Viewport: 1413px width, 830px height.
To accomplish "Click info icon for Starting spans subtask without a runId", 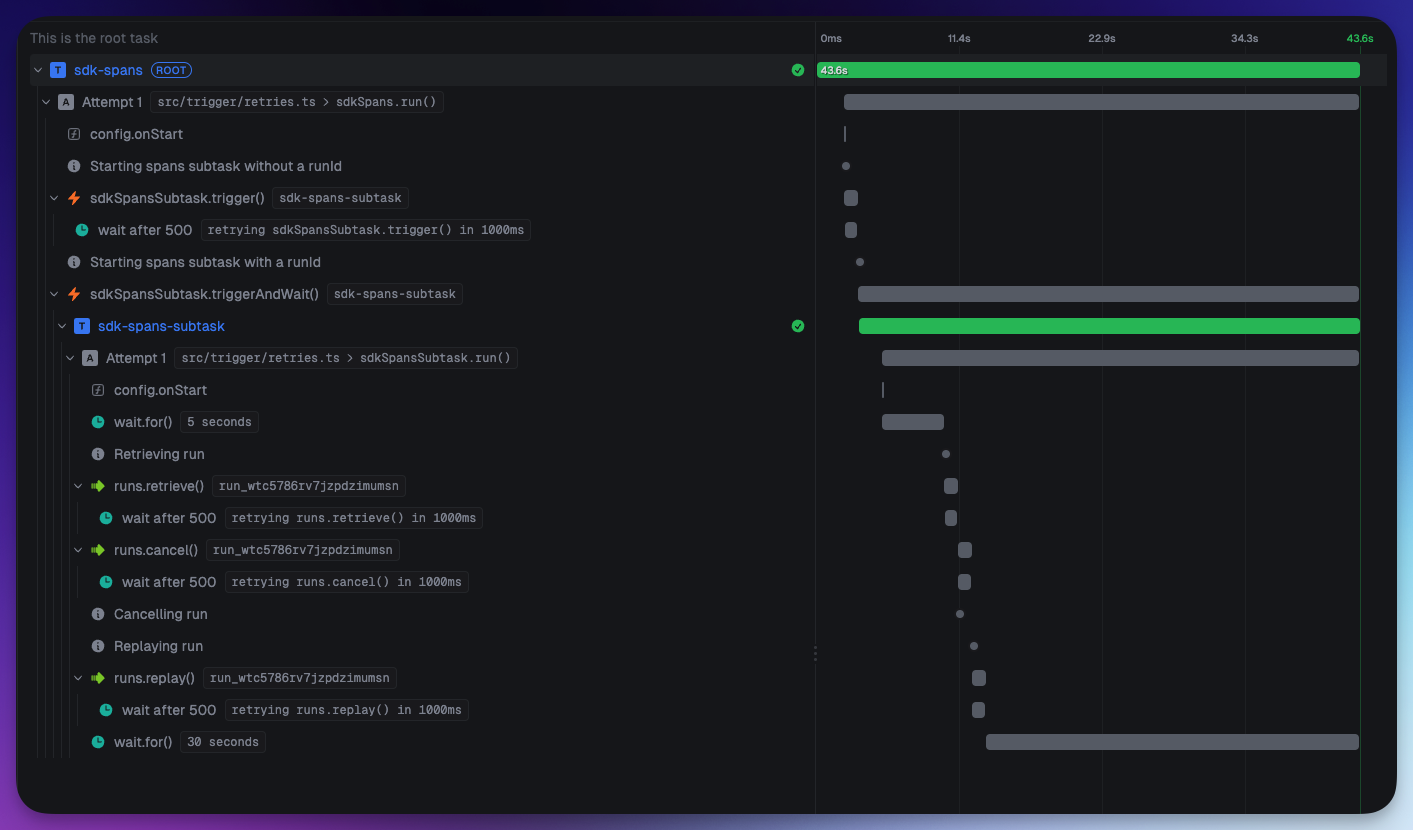I will click(74, 166).
